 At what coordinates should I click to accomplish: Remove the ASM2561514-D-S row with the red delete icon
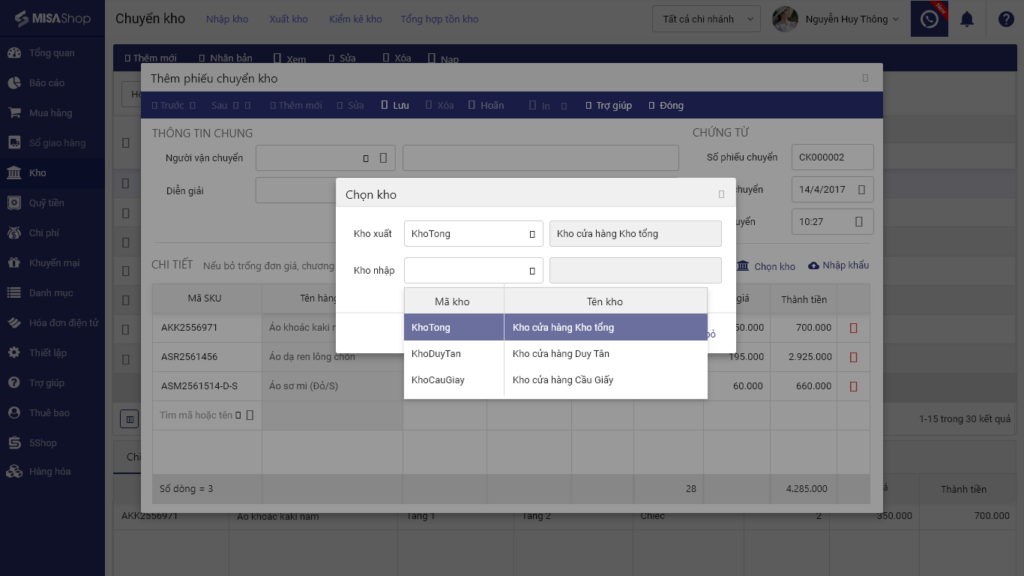[853, 386]
